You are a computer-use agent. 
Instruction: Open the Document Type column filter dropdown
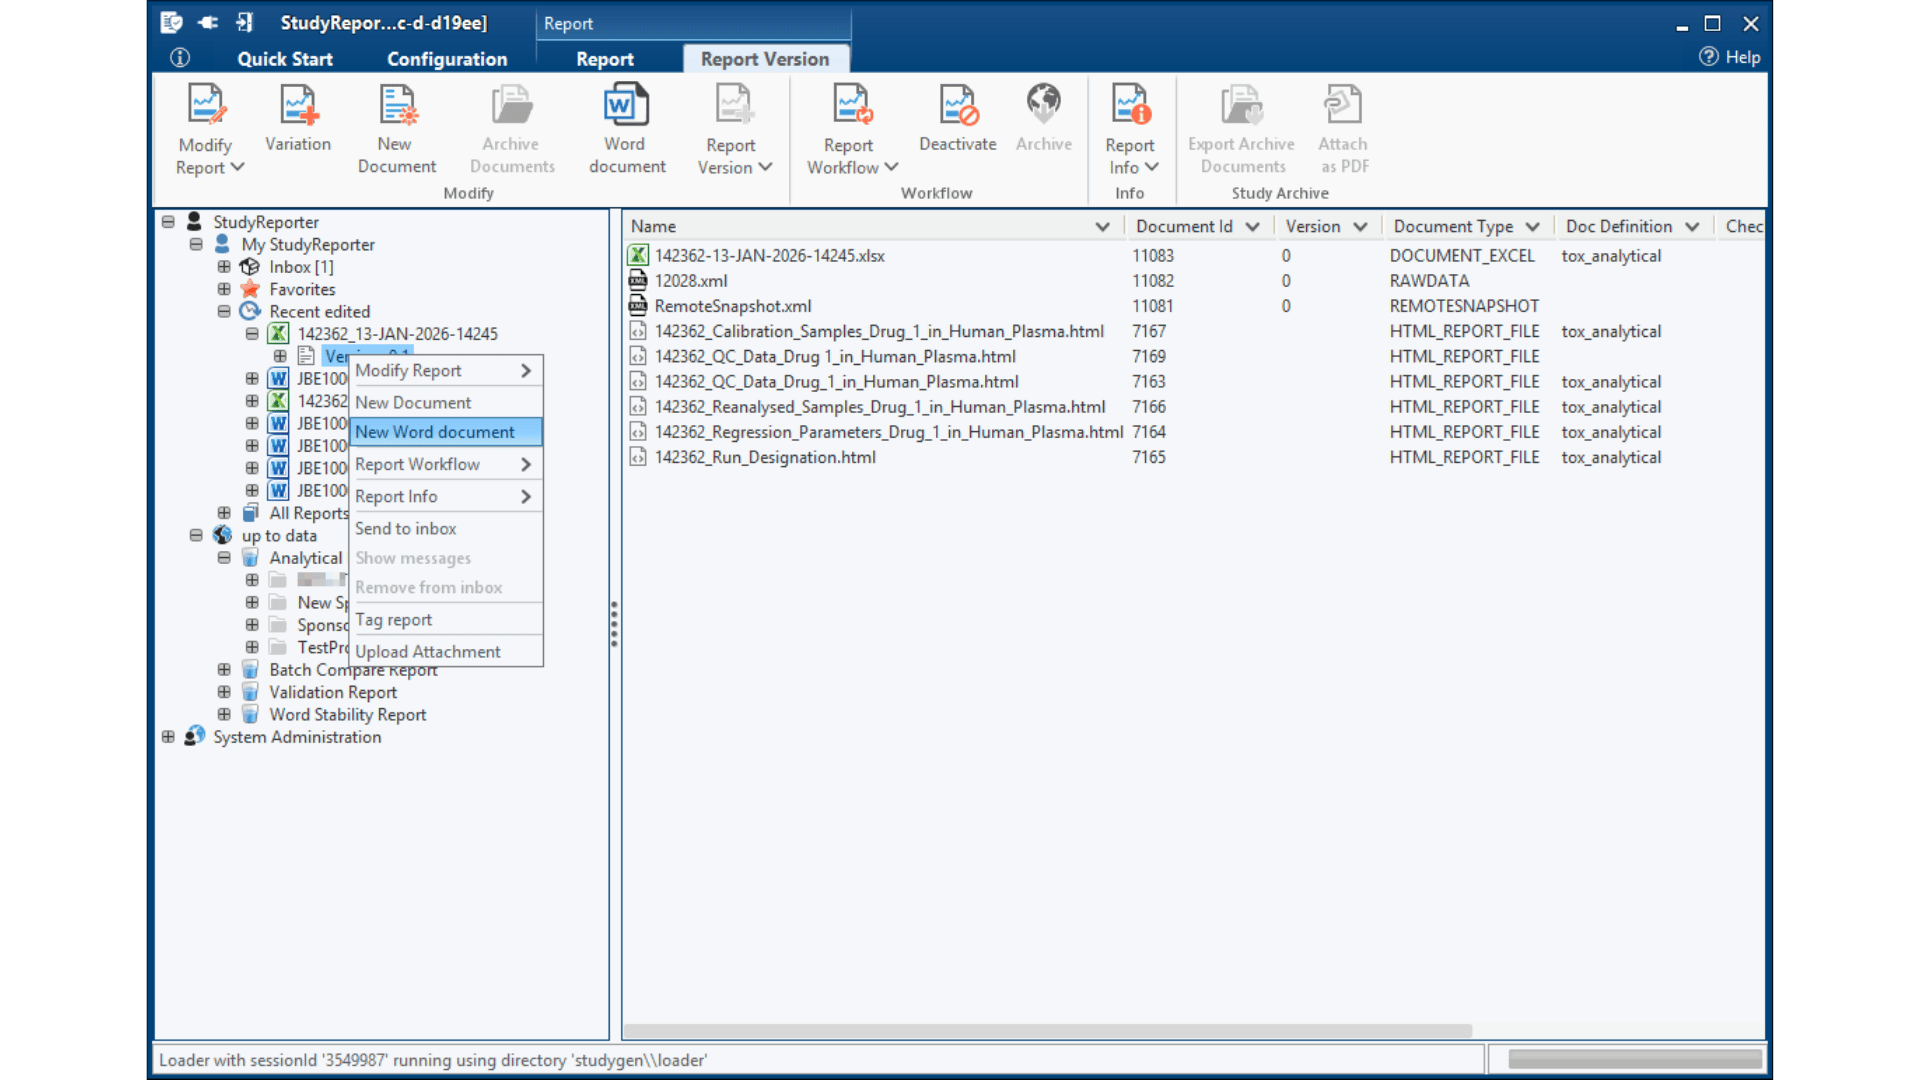point(1532,227)
